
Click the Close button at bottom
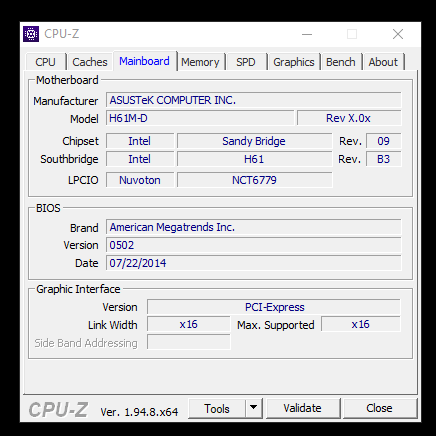tap(379, 408)
